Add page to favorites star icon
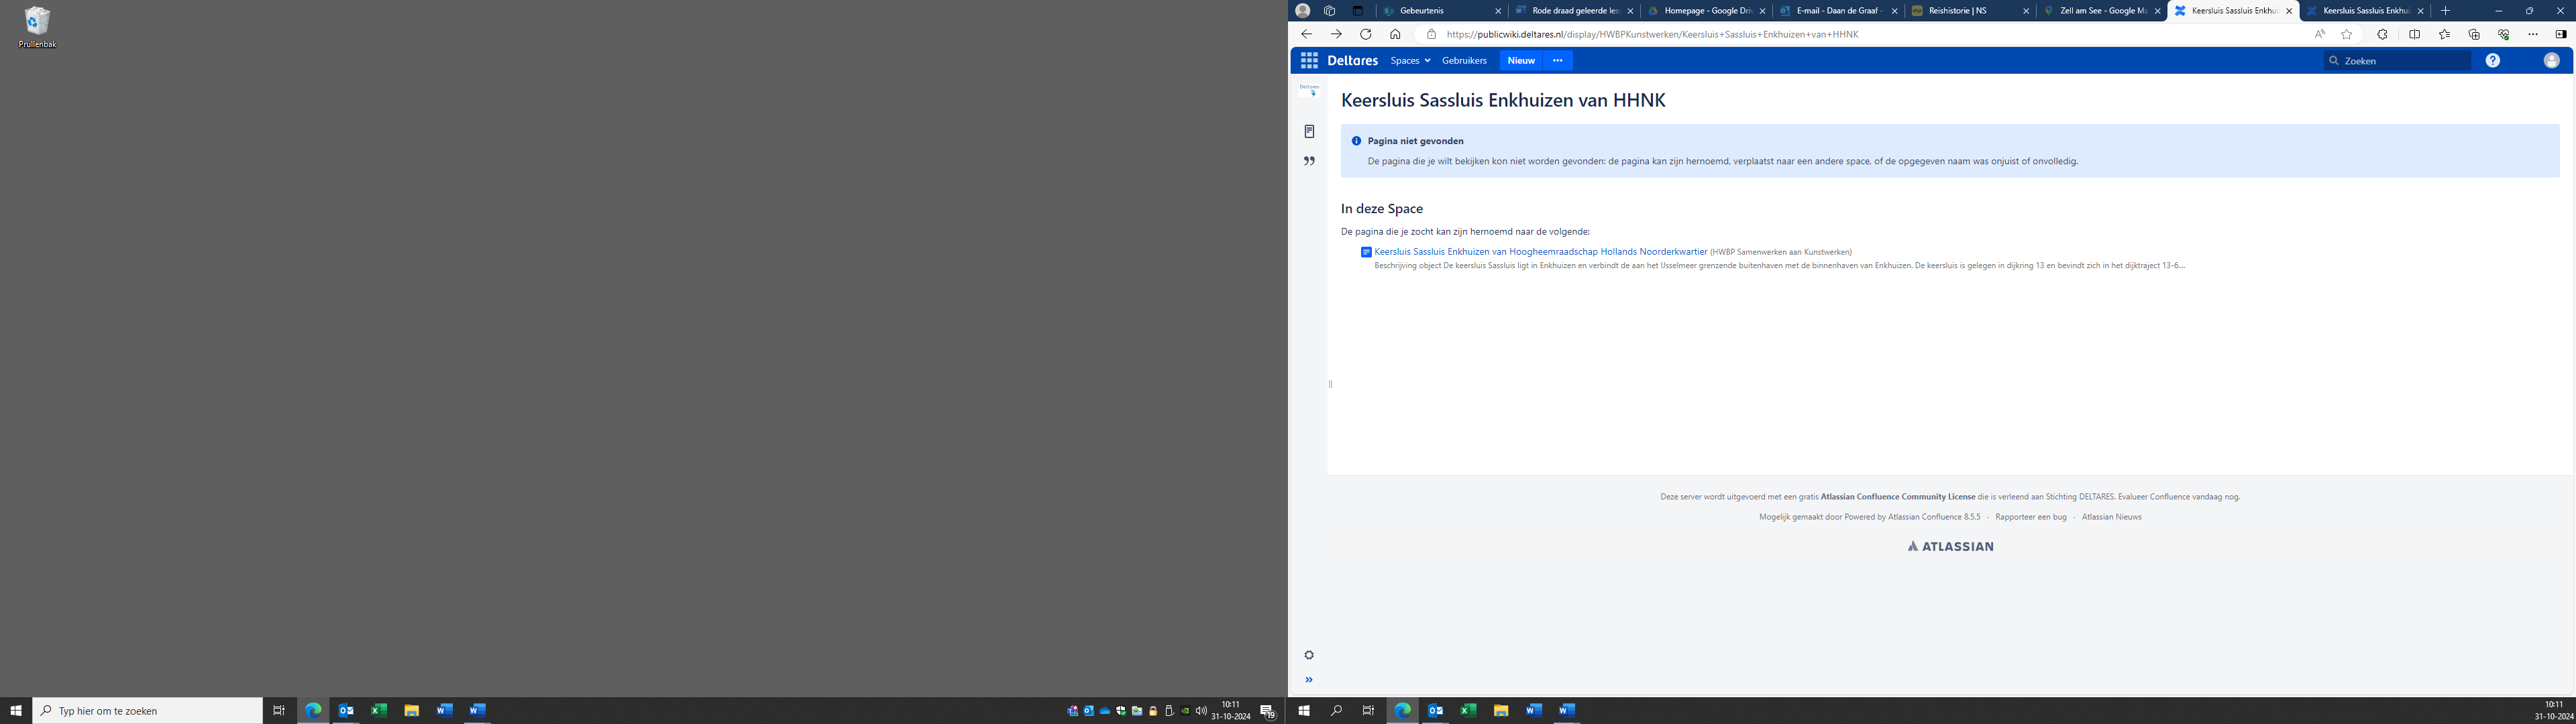The width and height of the screenshot is (2576, 724). click(2346, 34)
